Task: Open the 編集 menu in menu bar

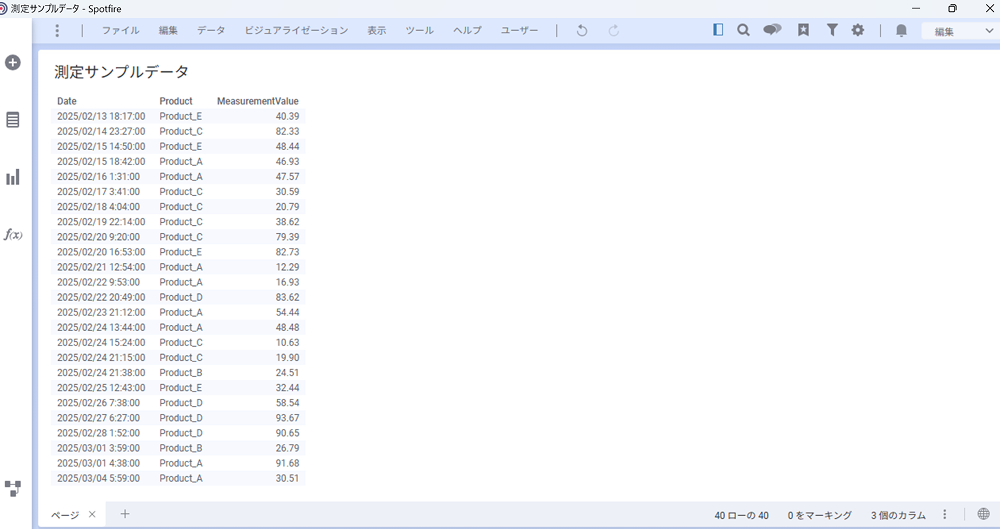Action: tap(168, 31)
